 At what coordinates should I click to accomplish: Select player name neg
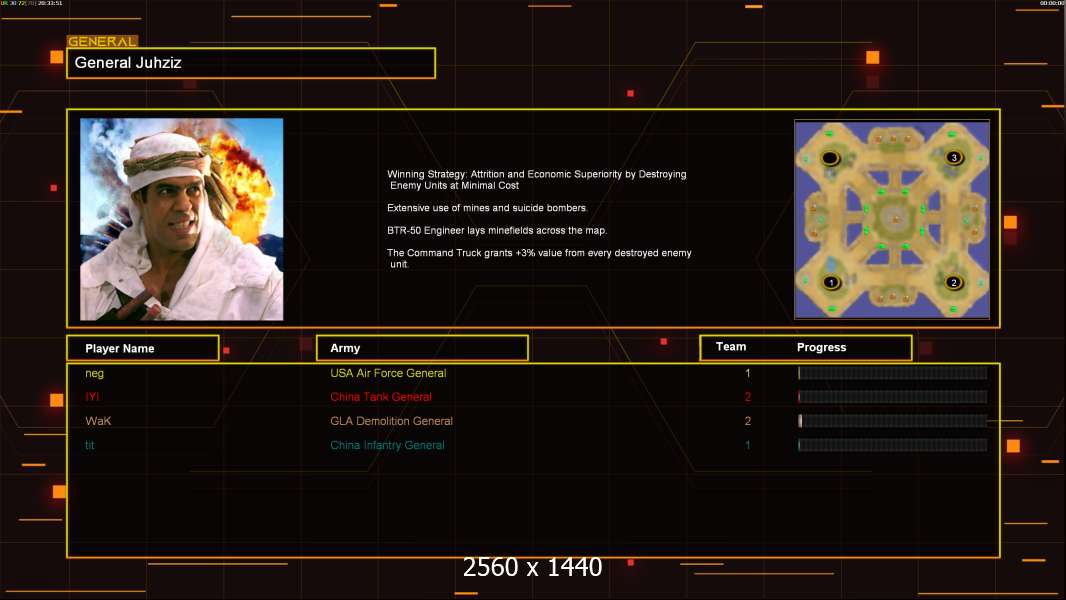point(94,373)
